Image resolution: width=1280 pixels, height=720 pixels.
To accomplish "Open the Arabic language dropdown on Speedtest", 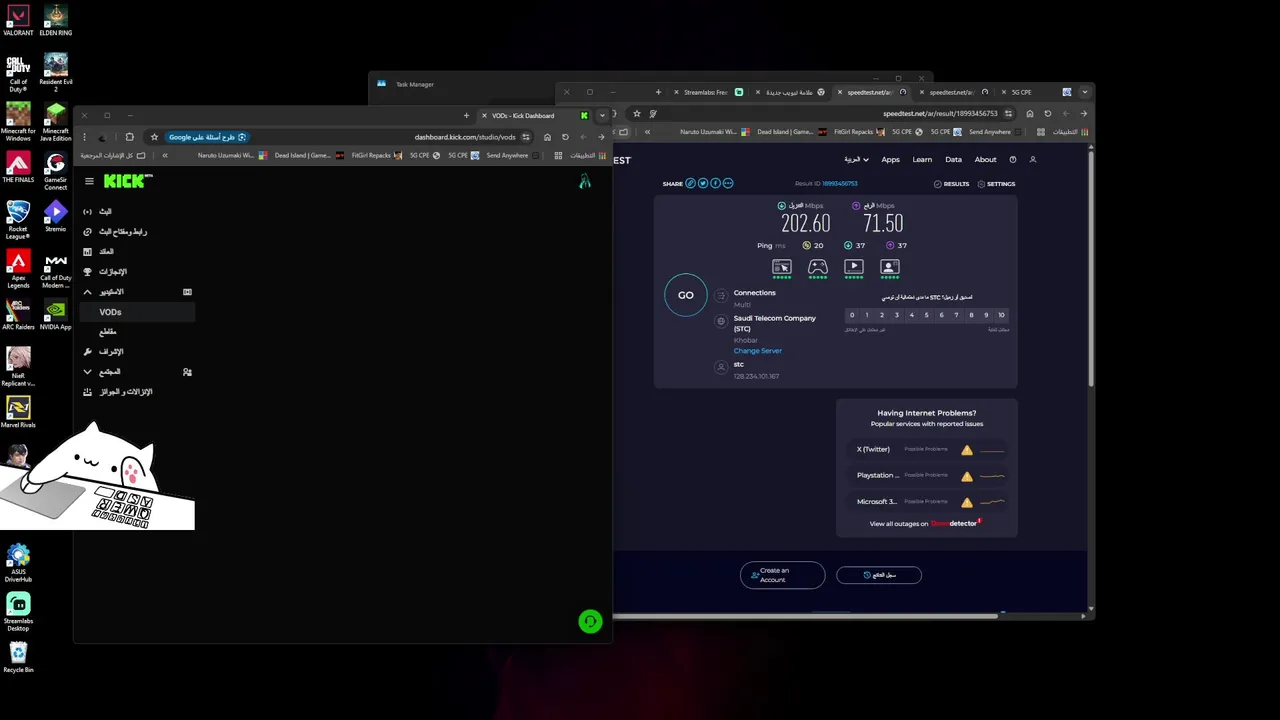I will coord(857,160).
